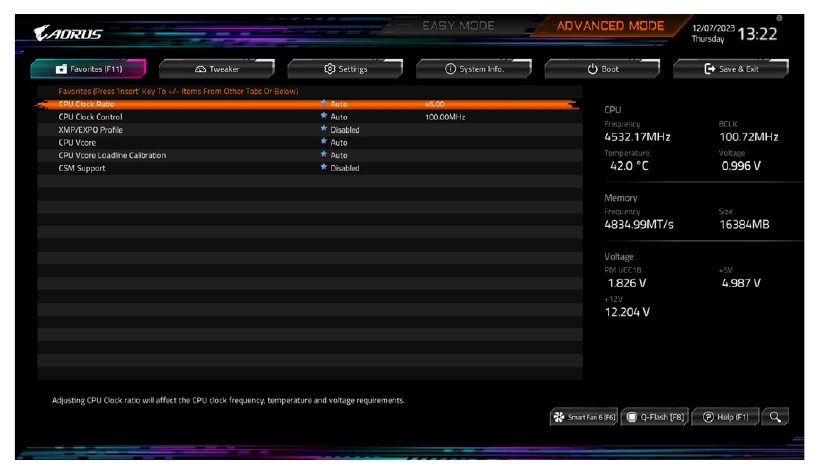Viewport: 828px width, 474px height.
Task: Go to the System Info. tab
Action: coord(474,69)
